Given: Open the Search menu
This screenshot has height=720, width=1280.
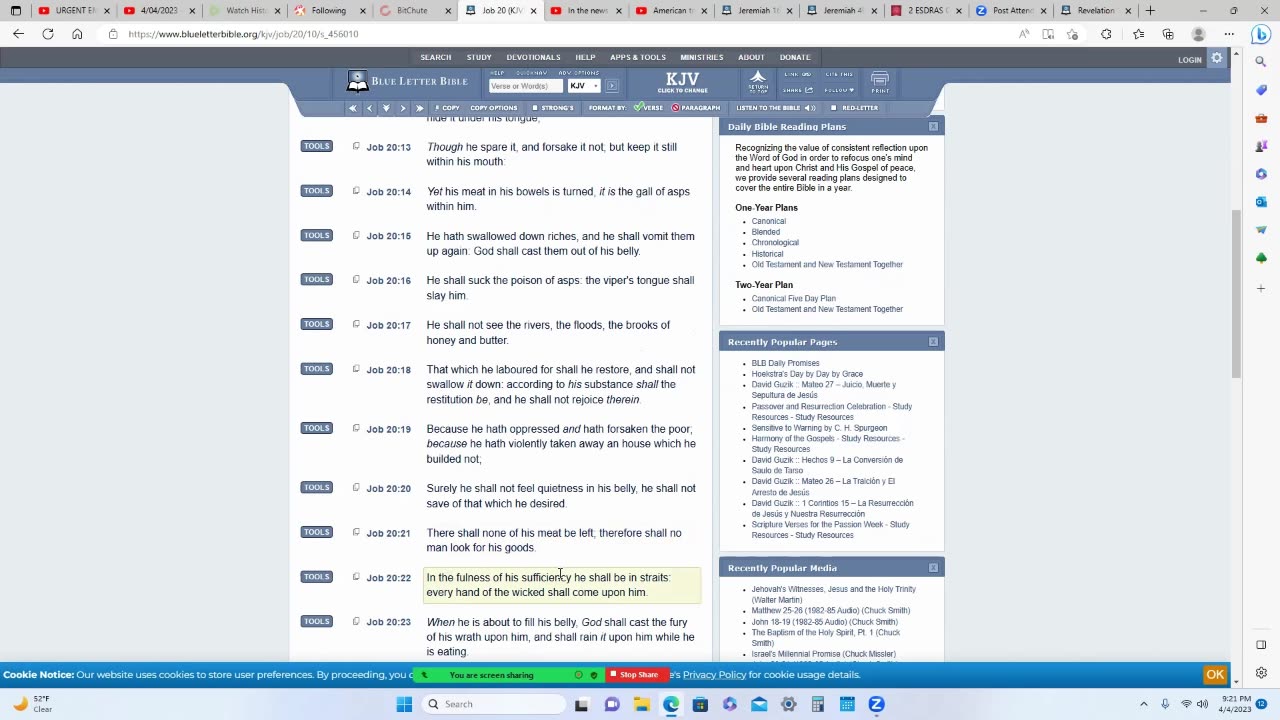Looking at the screenshot, I should pos(435,57).
